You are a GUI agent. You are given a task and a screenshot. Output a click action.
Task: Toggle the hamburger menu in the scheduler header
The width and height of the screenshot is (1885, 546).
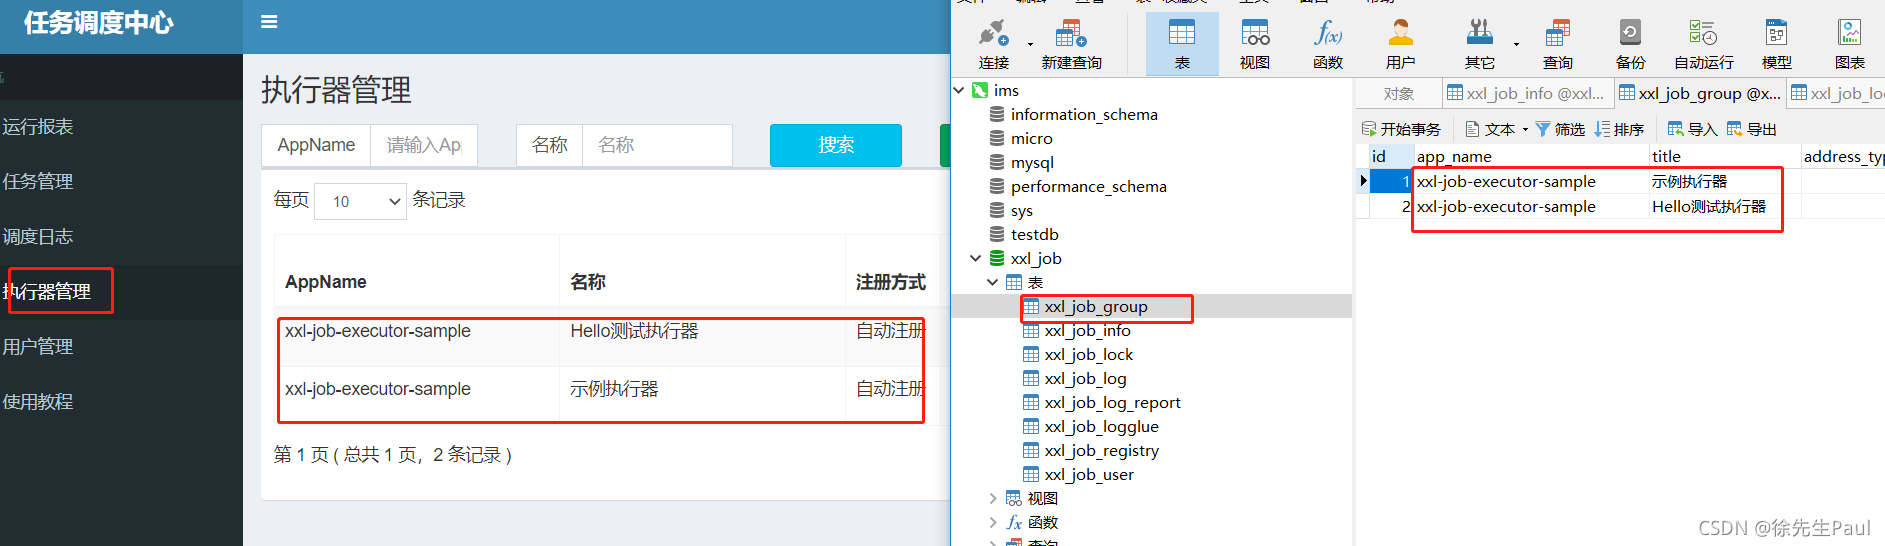click(269, 22)
